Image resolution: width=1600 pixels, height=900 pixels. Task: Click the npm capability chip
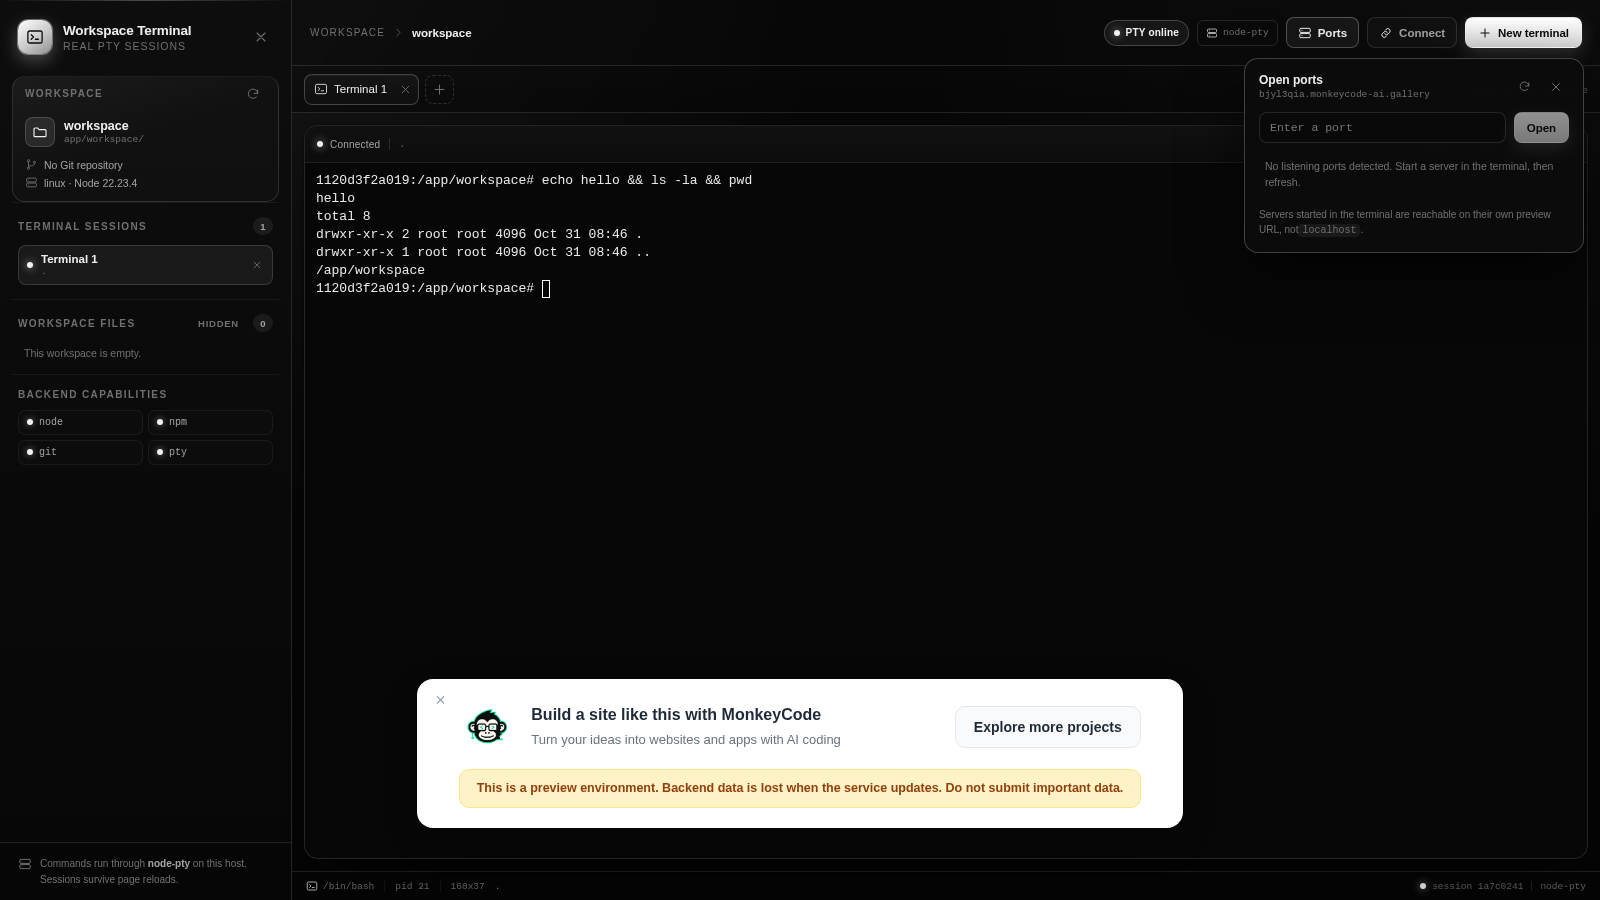[210, 422]
